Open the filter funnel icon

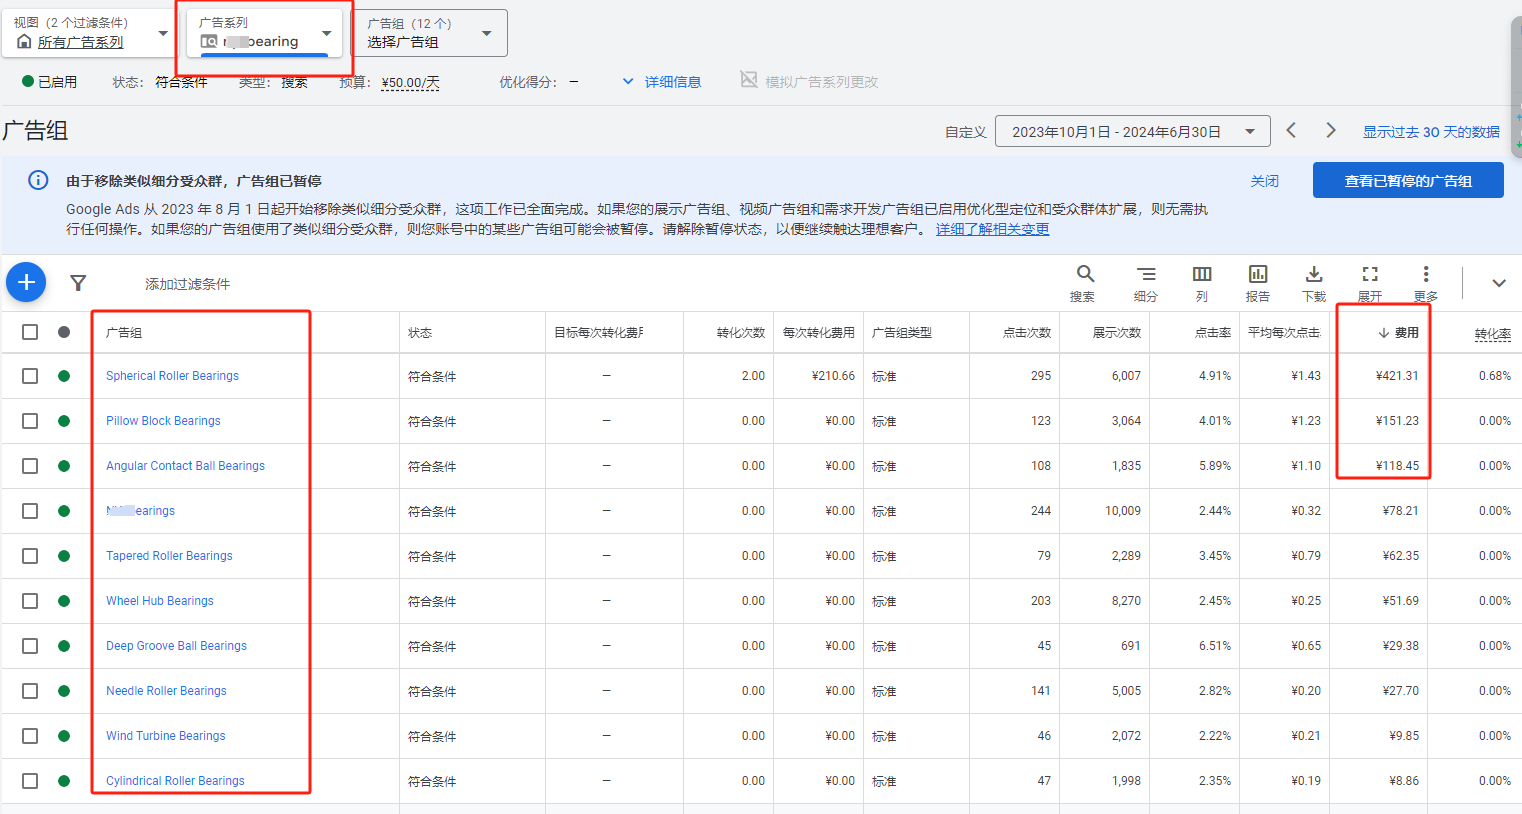coord(78,283)
